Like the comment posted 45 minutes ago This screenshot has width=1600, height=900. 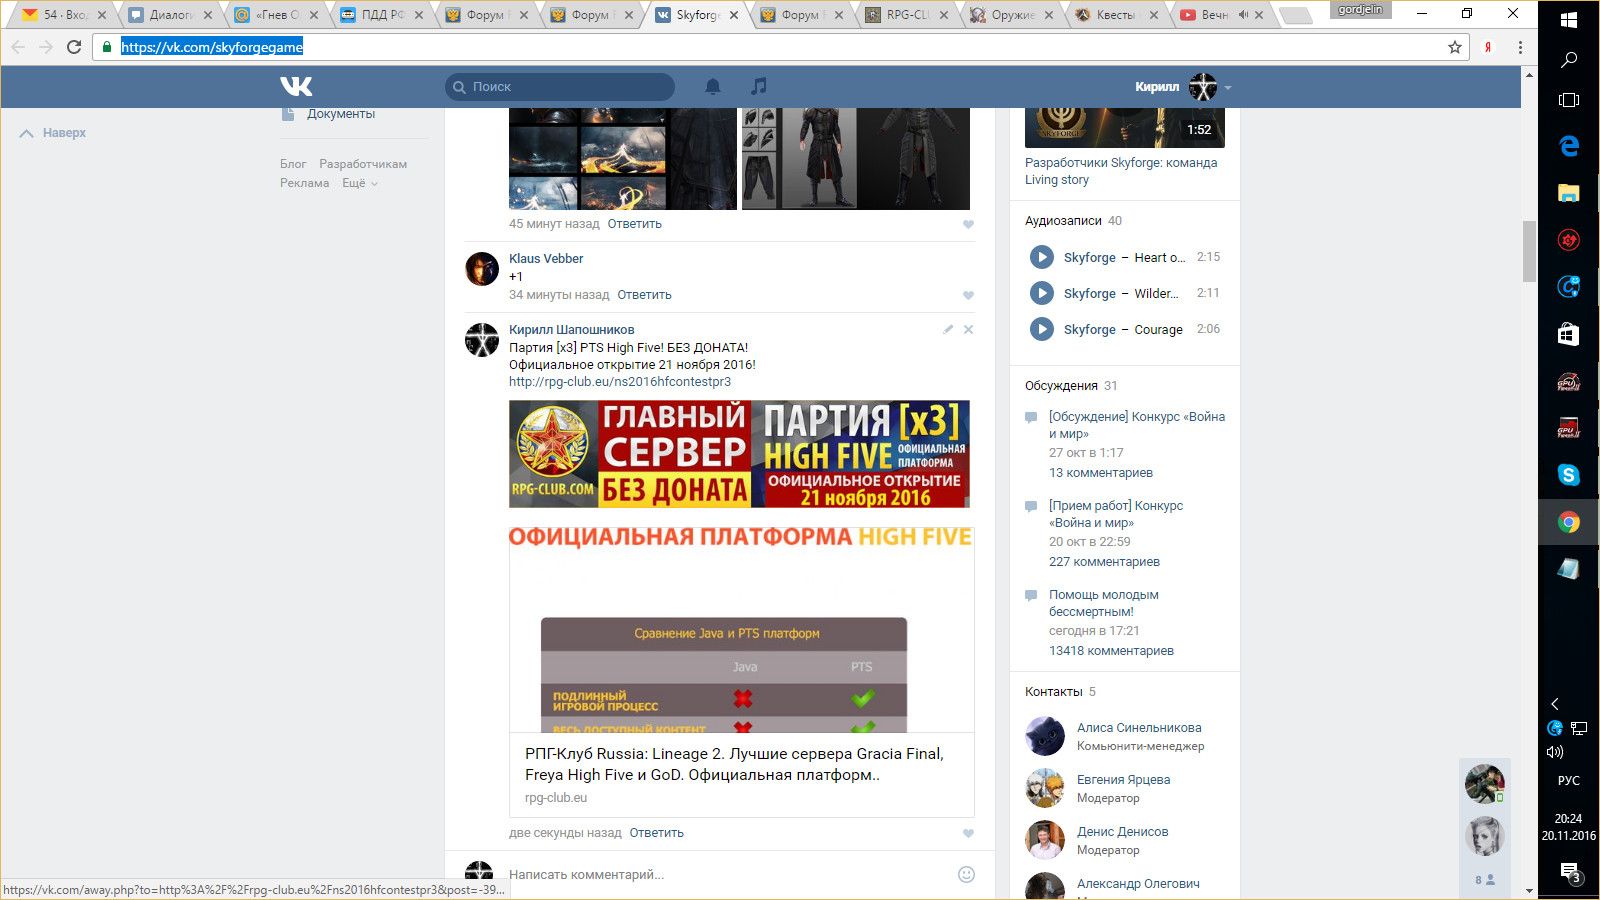tap(968, 224)
